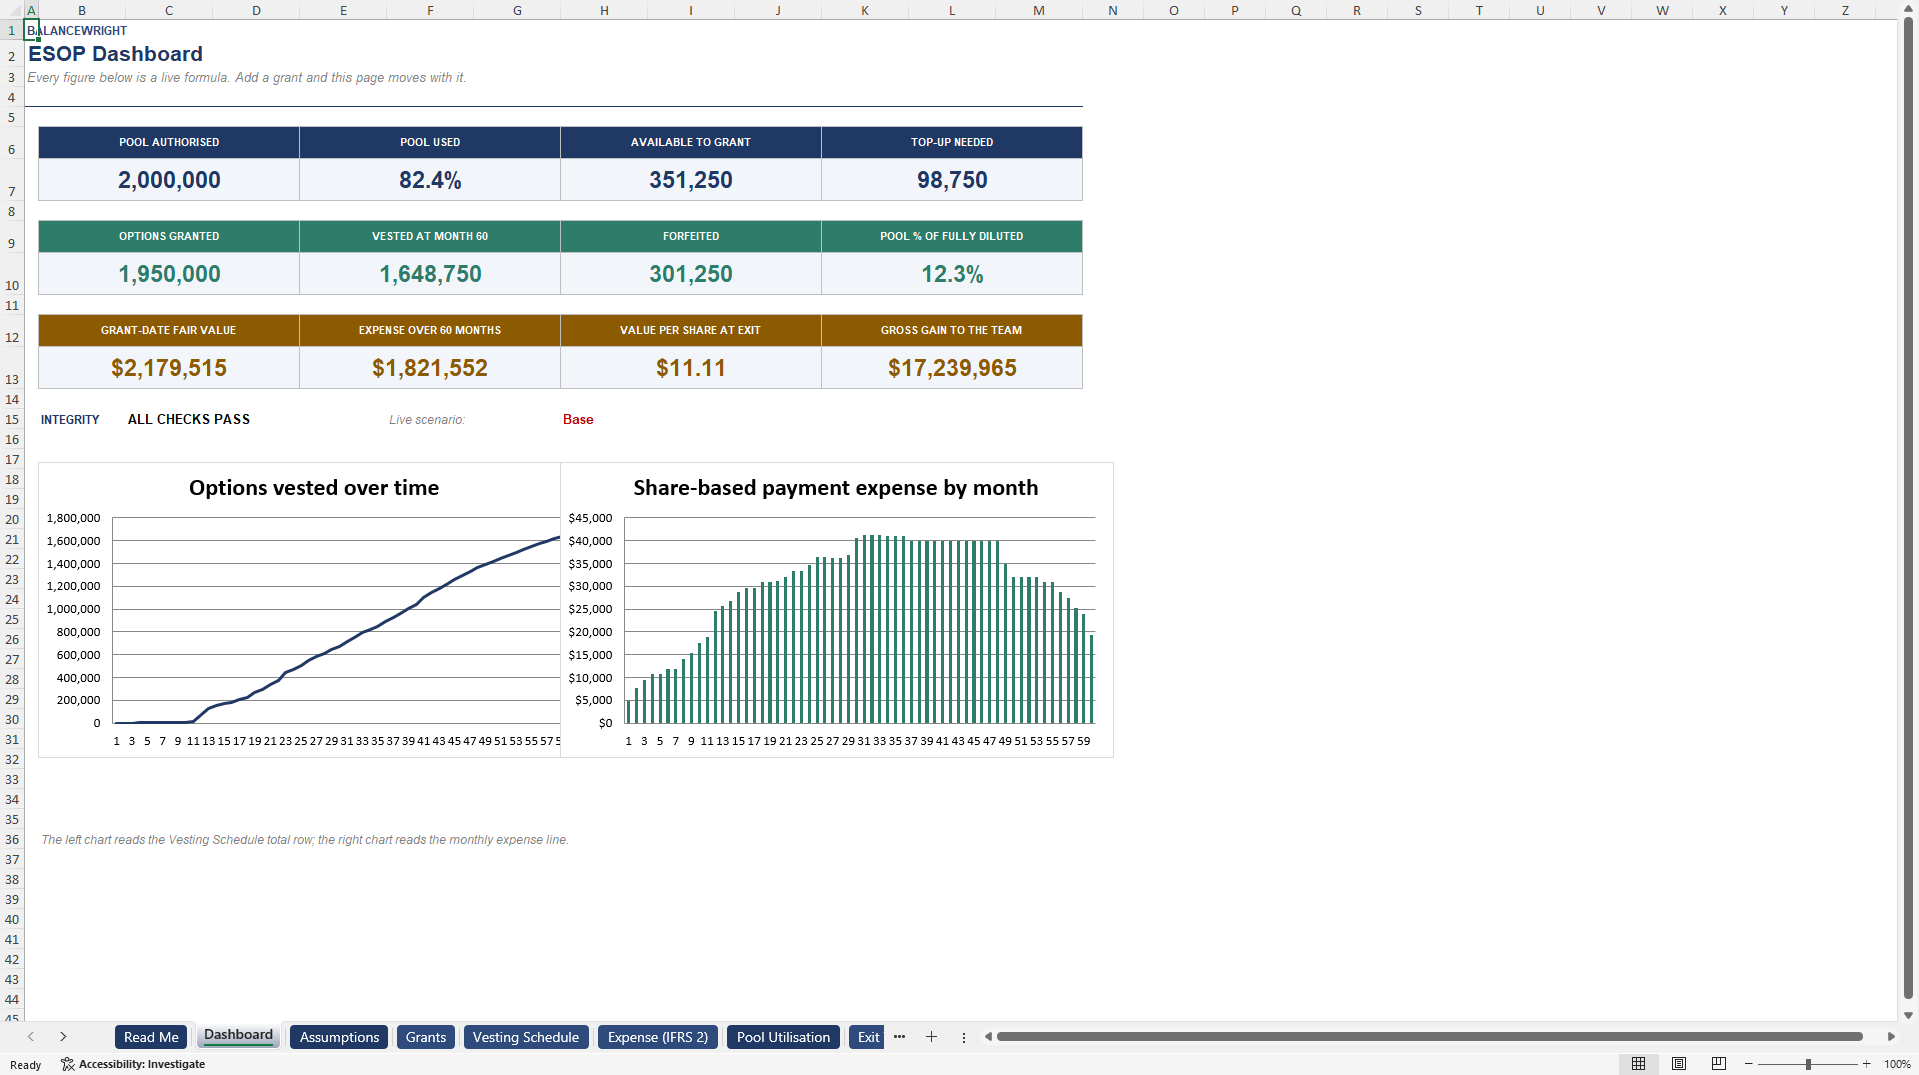
Task: Open the Grants sheet tab
Action: (x=426, y=1037)
